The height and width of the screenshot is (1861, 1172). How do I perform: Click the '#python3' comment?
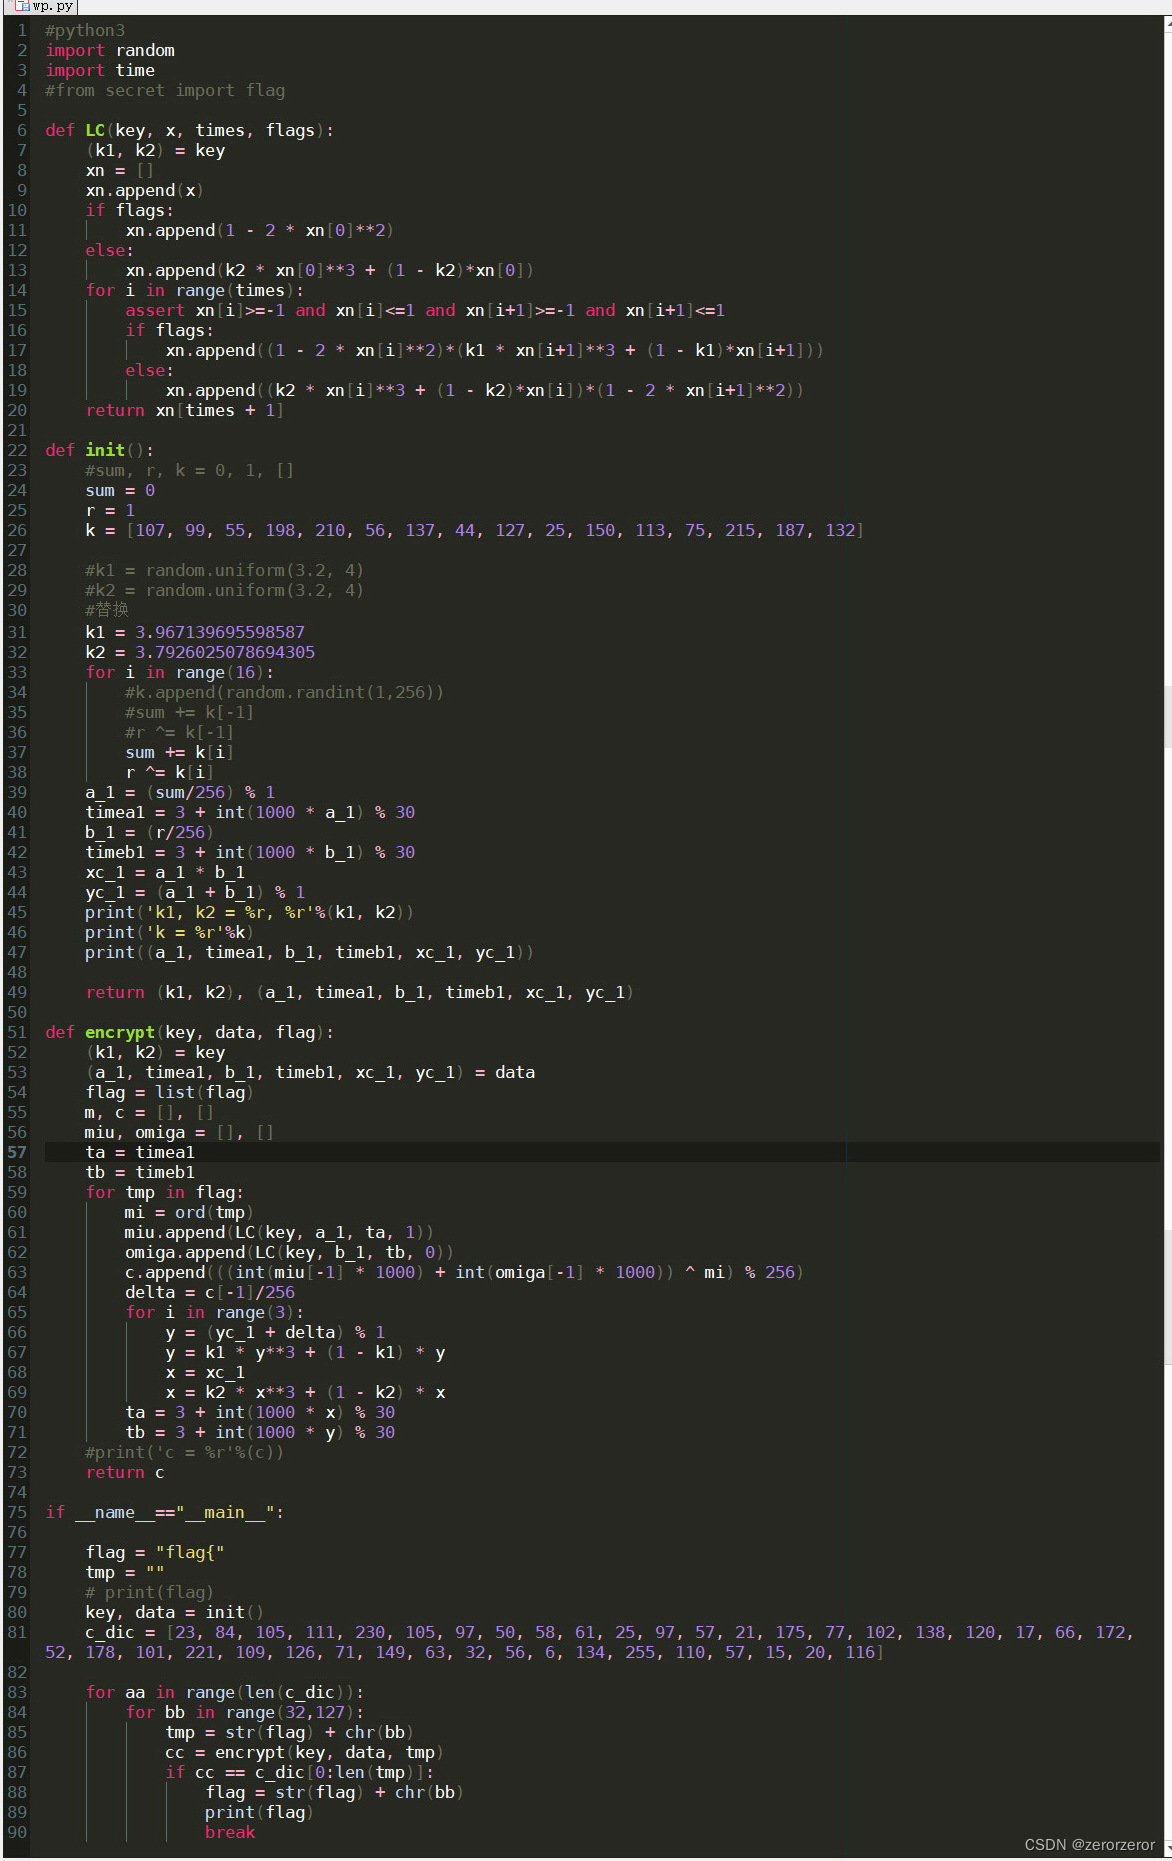[x=85, y=30]
